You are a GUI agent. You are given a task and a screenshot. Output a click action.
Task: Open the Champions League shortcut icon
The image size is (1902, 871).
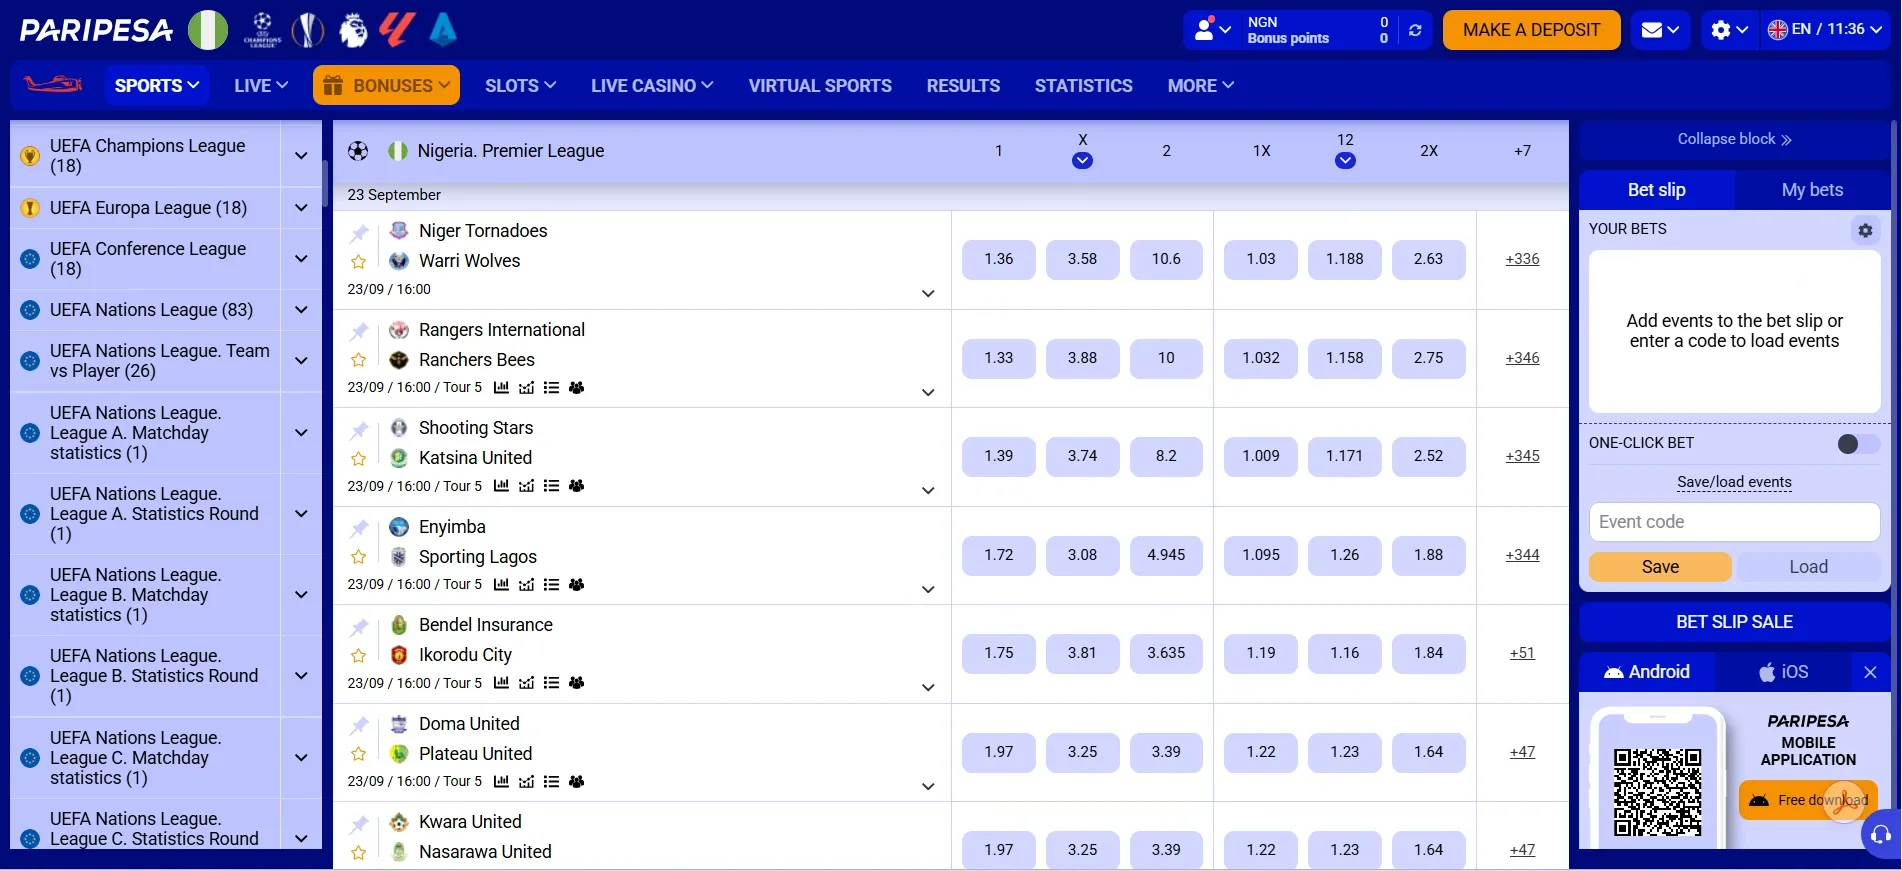pos(262,30)
